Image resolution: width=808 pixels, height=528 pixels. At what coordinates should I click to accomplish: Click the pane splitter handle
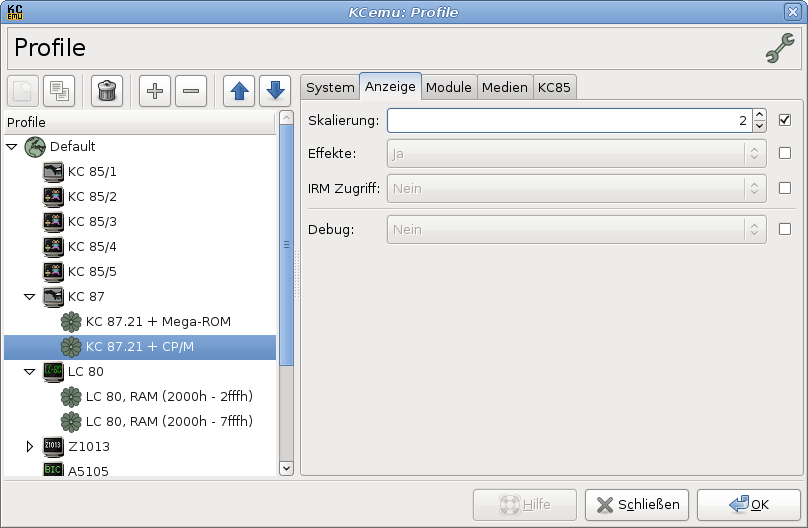point(297,274)
